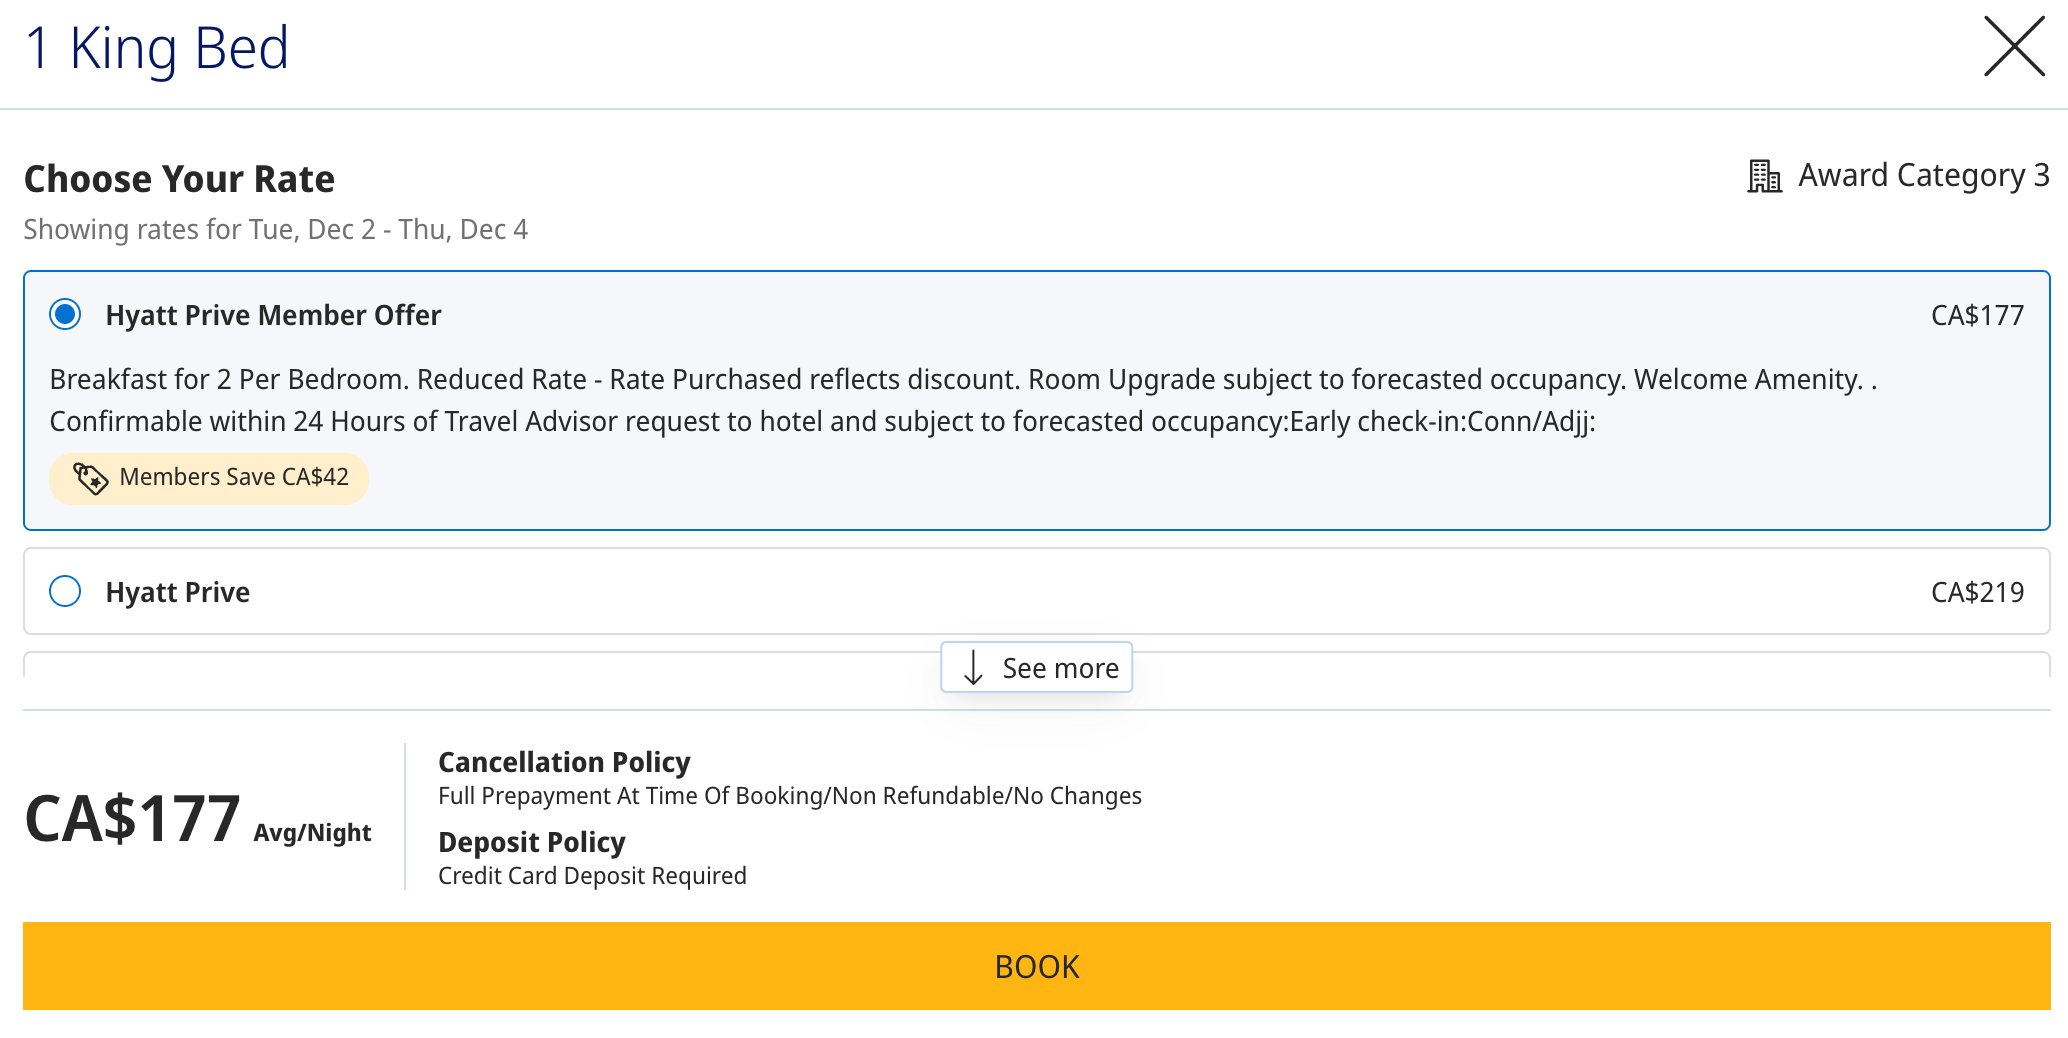Click the CA$219 rate price
2068x1038 pixels.
(x=1976, y=592)
